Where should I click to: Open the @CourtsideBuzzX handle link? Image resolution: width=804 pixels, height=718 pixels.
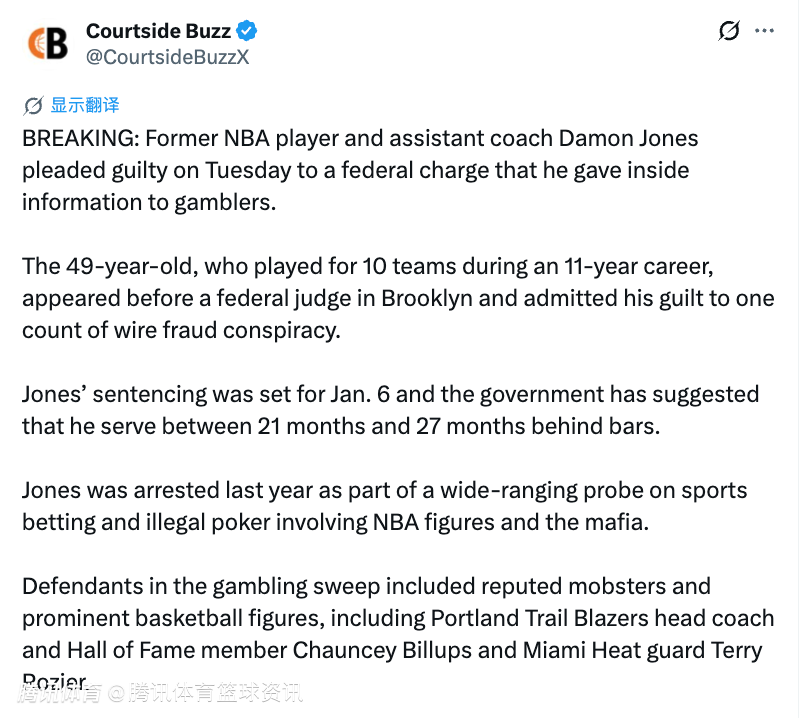point(167,57)
